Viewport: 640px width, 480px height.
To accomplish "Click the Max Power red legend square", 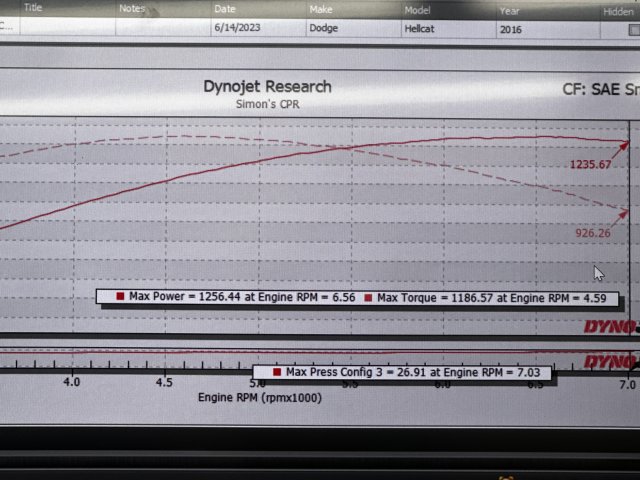I will (x=121, y=297).
